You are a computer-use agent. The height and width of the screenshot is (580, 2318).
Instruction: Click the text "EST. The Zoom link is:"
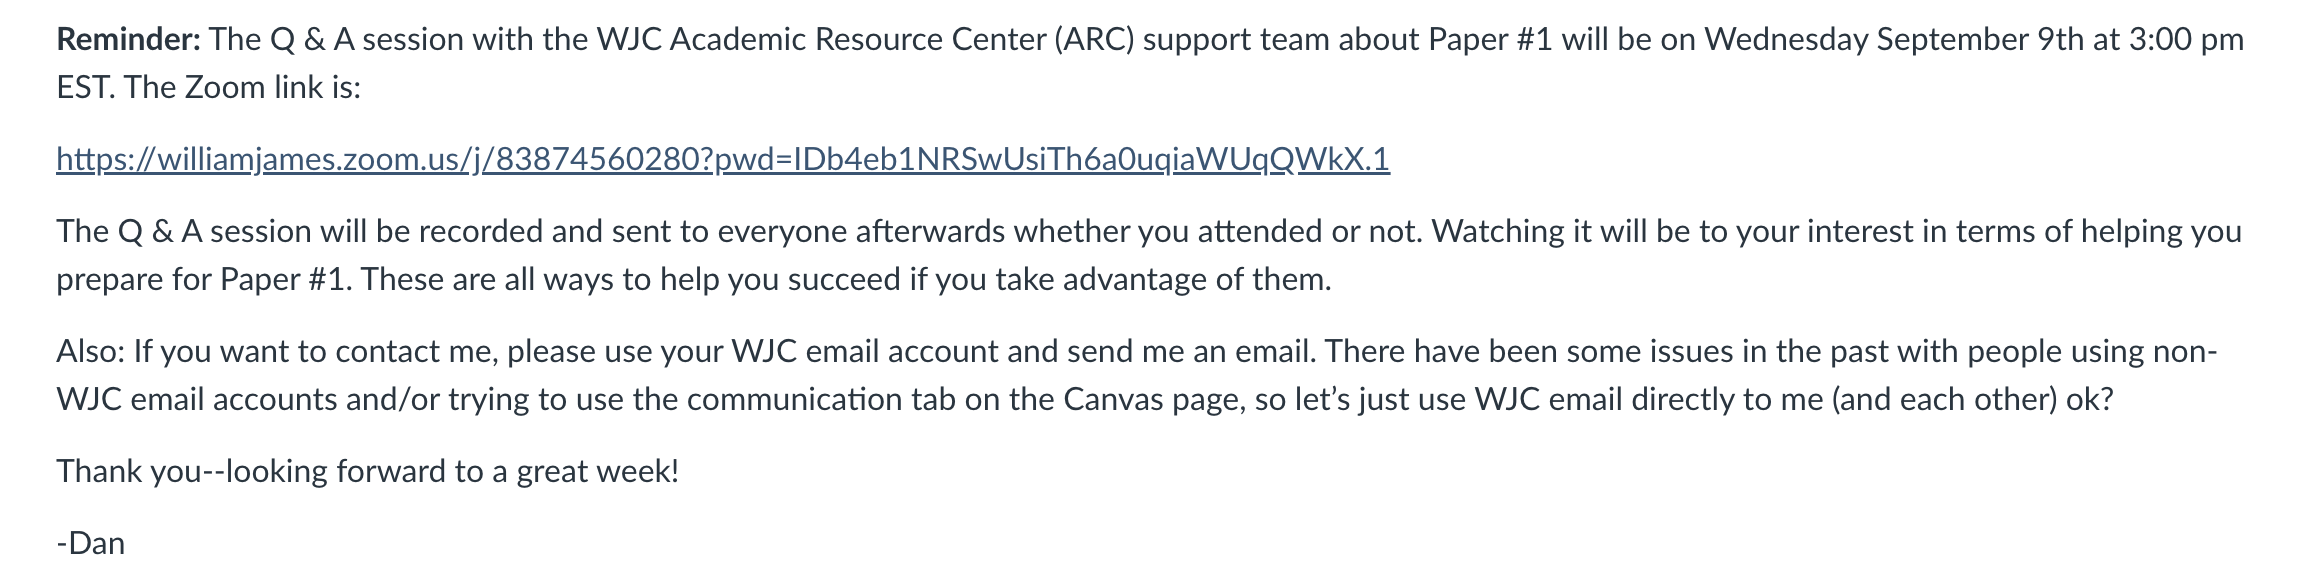pyautogui.click(x=208, y=87)
